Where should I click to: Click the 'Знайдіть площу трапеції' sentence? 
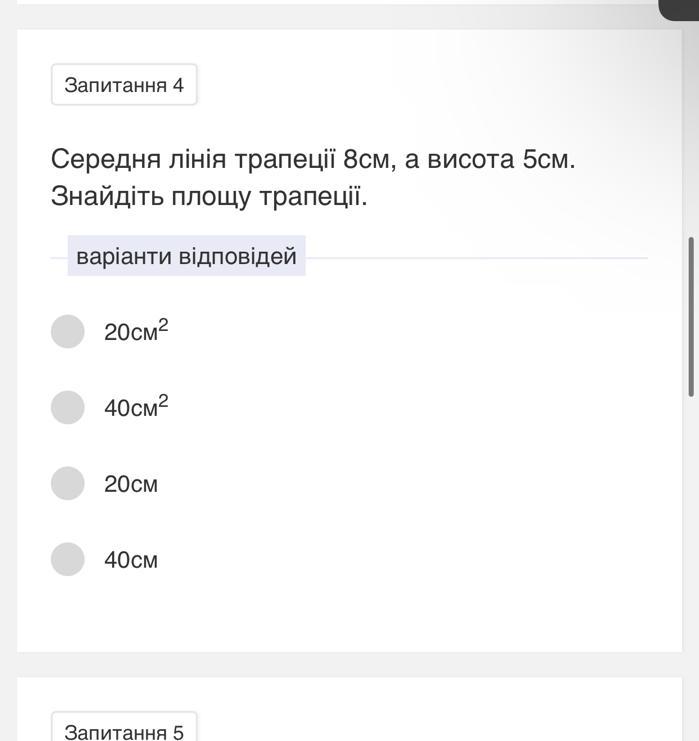tap(209, 197)
